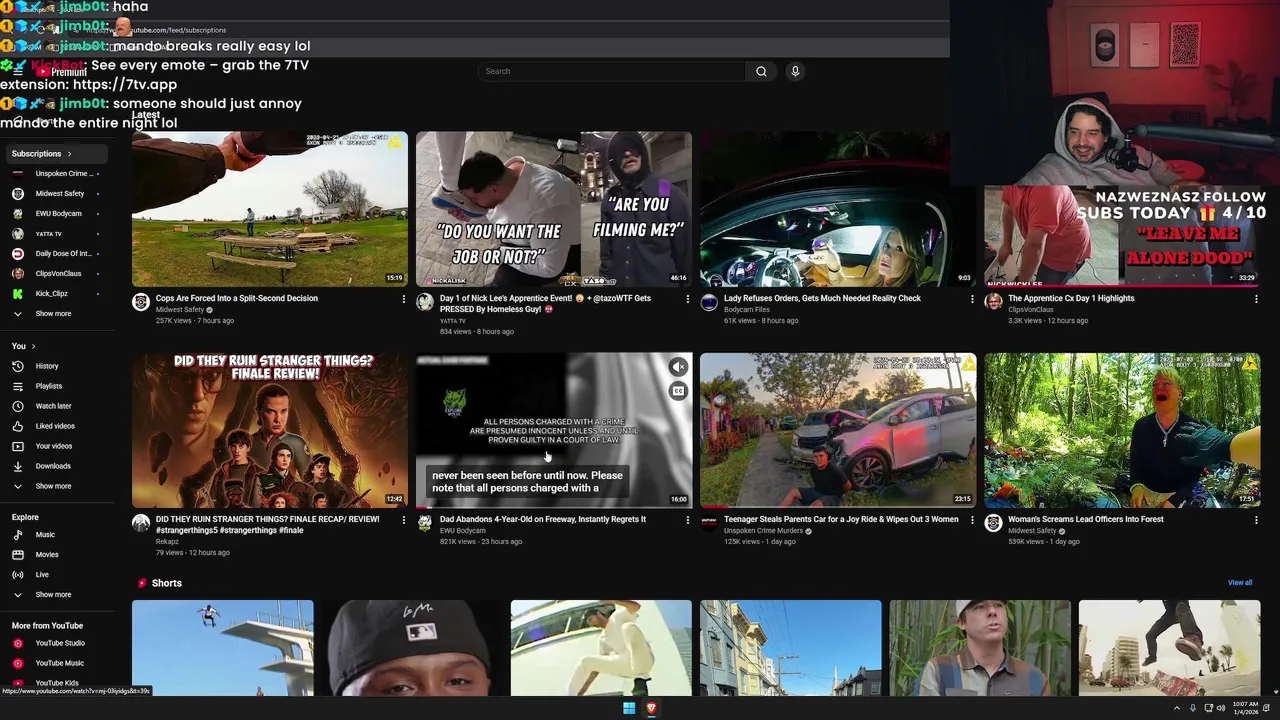Click the taskbar microphone tray icon
Viewport: 1280px width, 720px height.
point(1193,708)
